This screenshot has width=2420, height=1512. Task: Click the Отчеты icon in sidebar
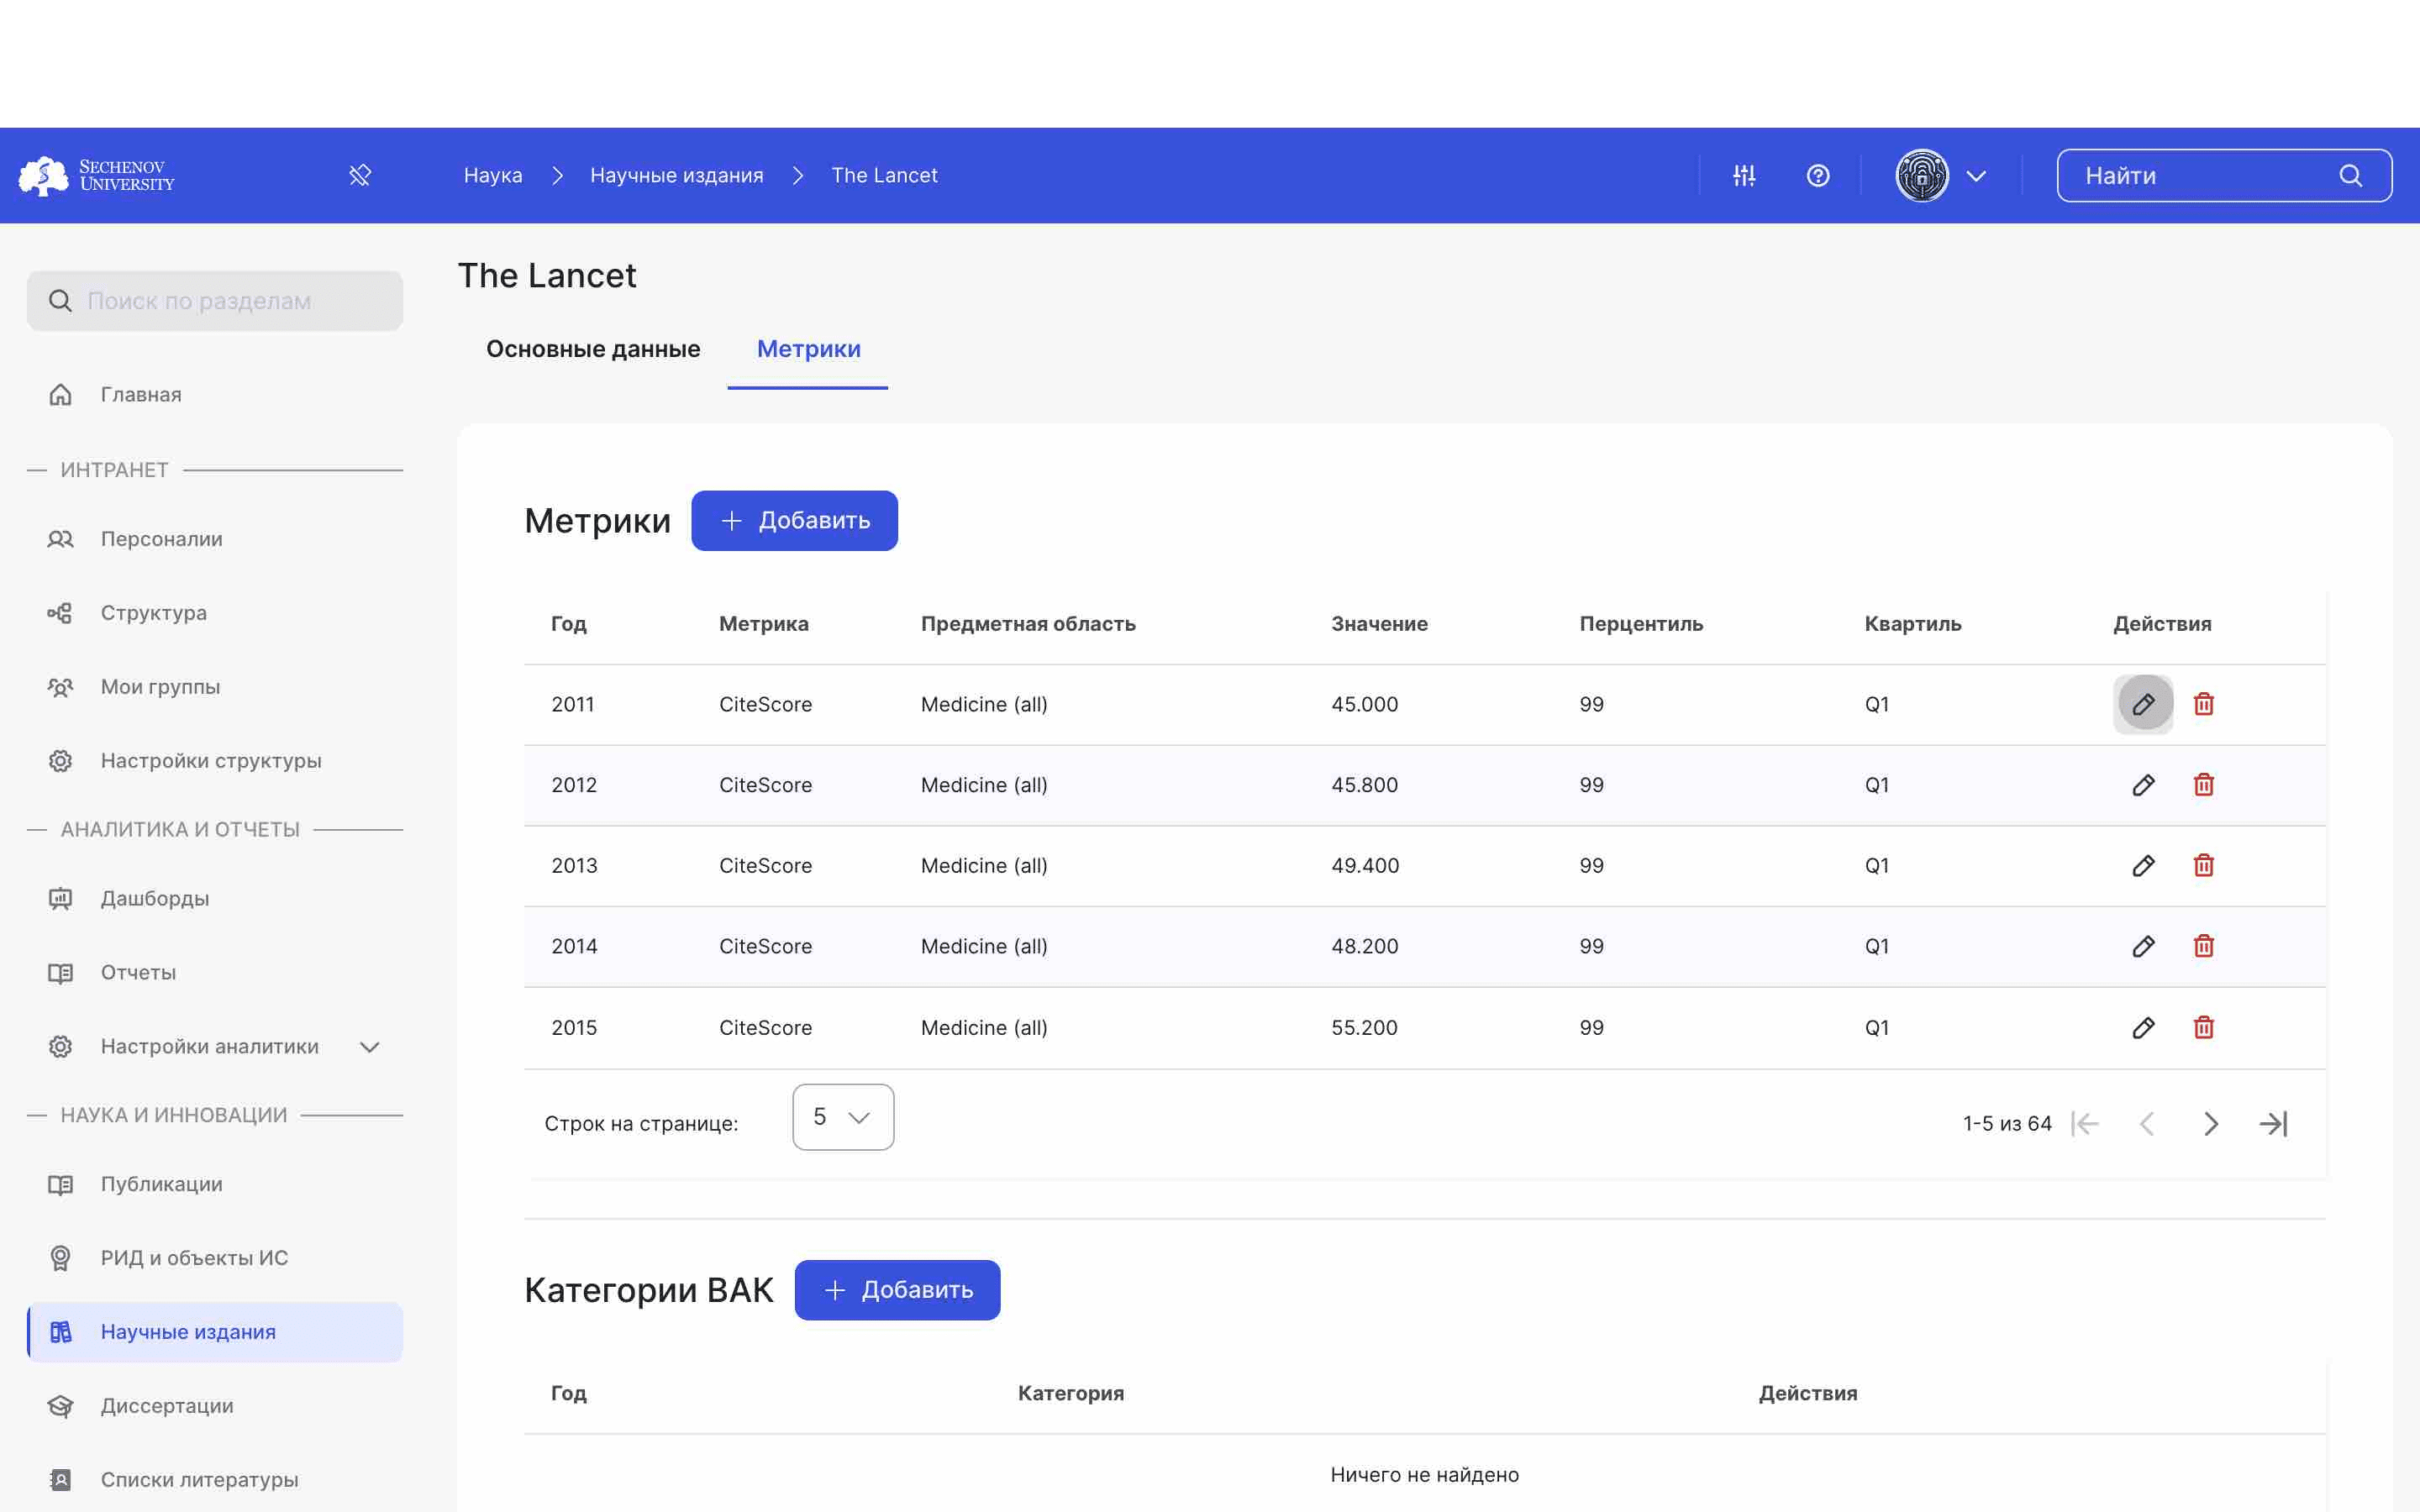(60, 973)
